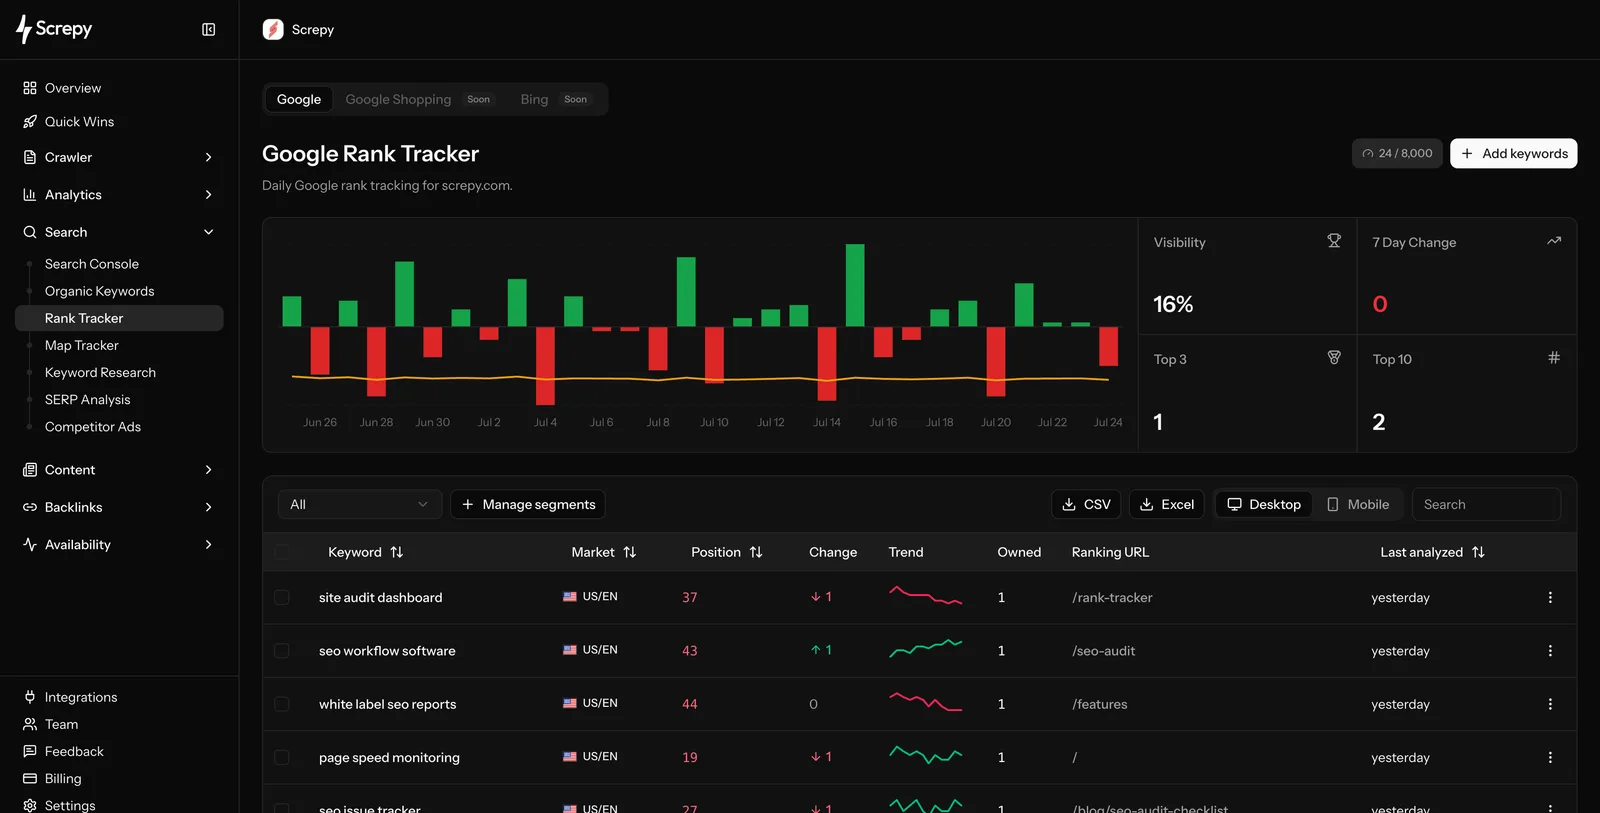Image resolution: width=1600 pixels, height=813 pixels.
Task: Click the 7 Day Change trend icon
Action: [1554, 241]
